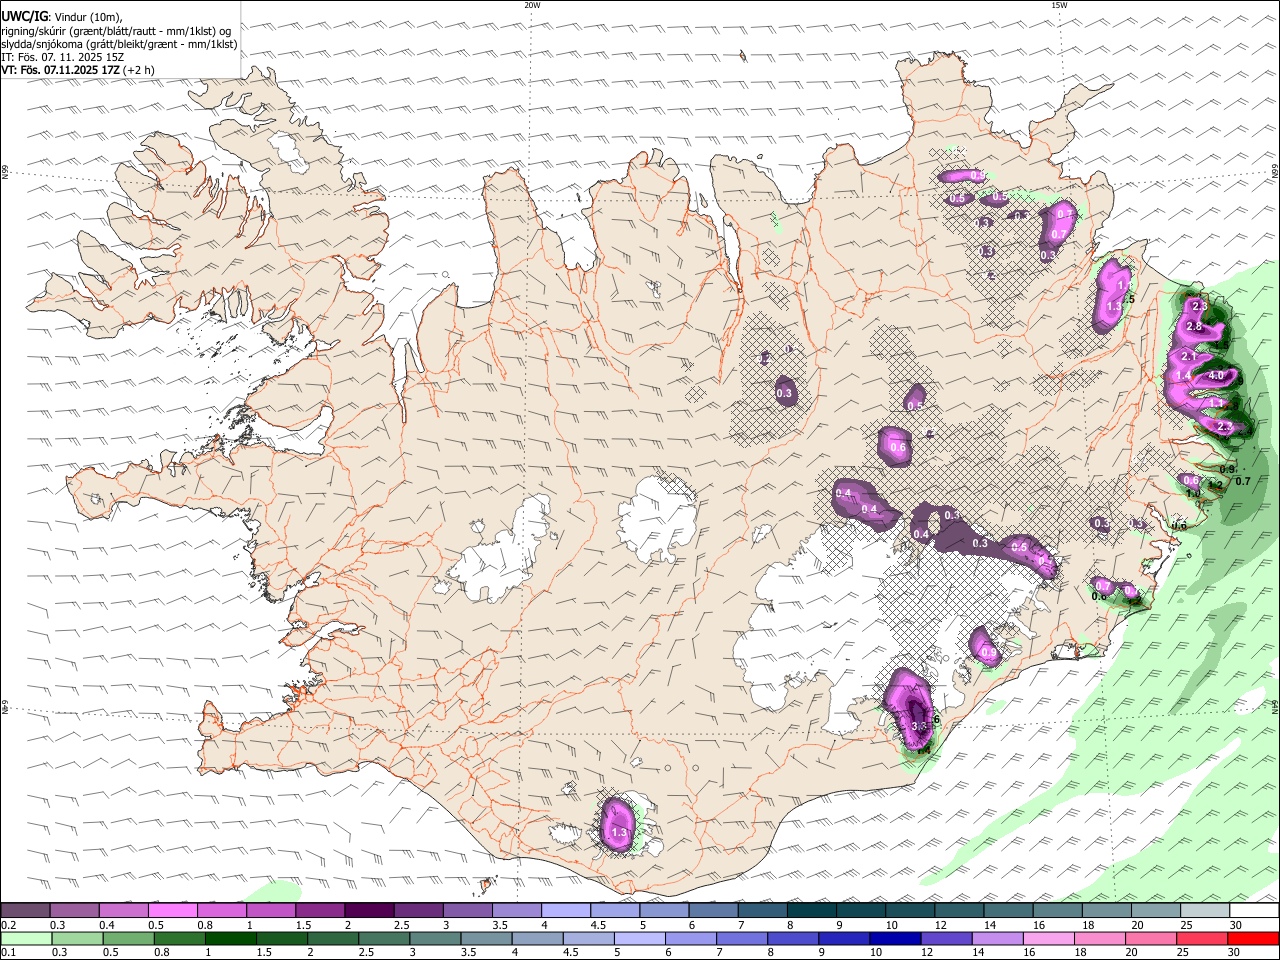Click the purple legend swatch between 0.2 and 0.3
Image resolution: width=1280 pixels, height=960 pixels.
(x=25, y=910)
